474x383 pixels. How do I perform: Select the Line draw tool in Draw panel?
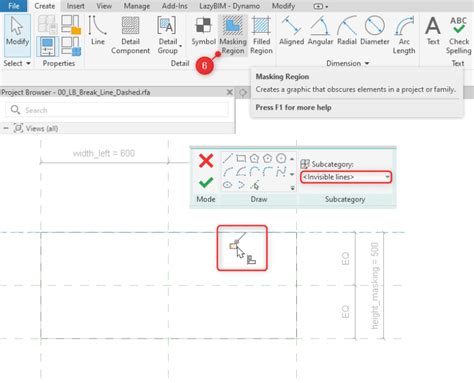coord(227,158)
